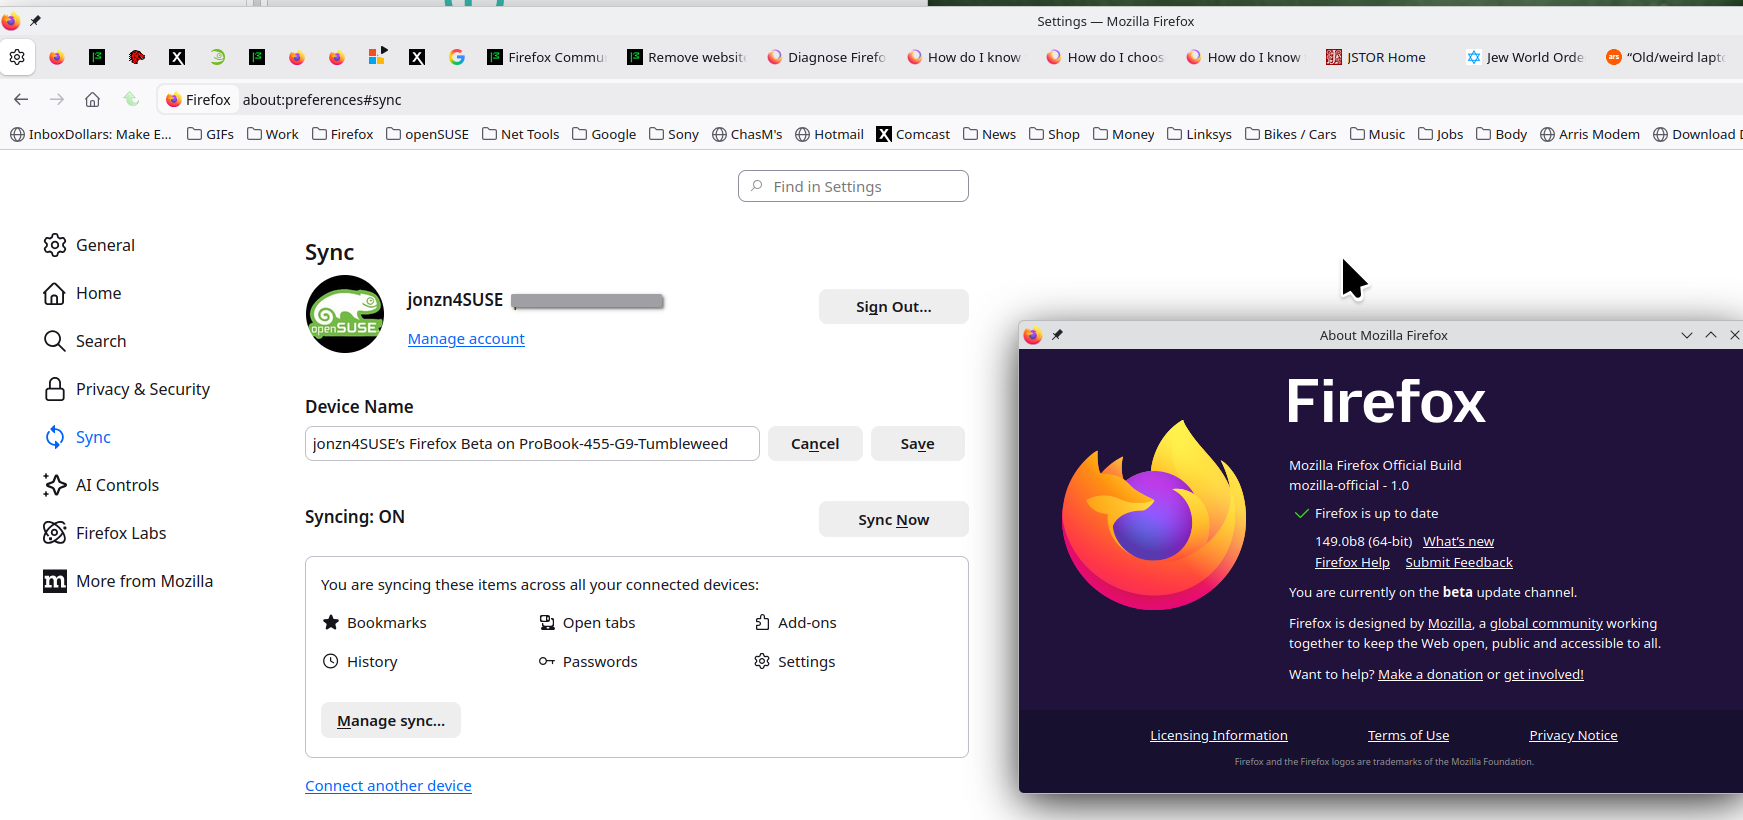Switch to the Firefox Commu tab
The image size is (1743, 820).
point(547,57)
